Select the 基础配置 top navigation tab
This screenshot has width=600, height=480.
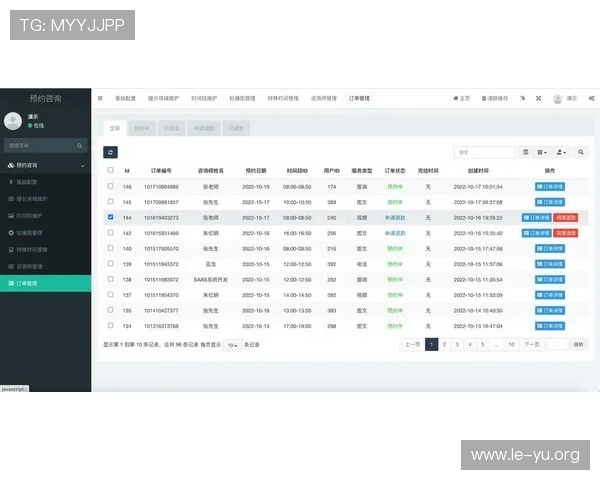(x=124, y=98)
